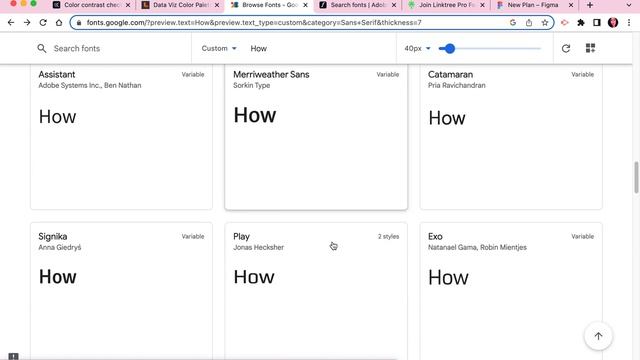Viewport: 640px width, 360px height.
Task: Open the Custom preview text type dropdown
Action: [219, 48]
